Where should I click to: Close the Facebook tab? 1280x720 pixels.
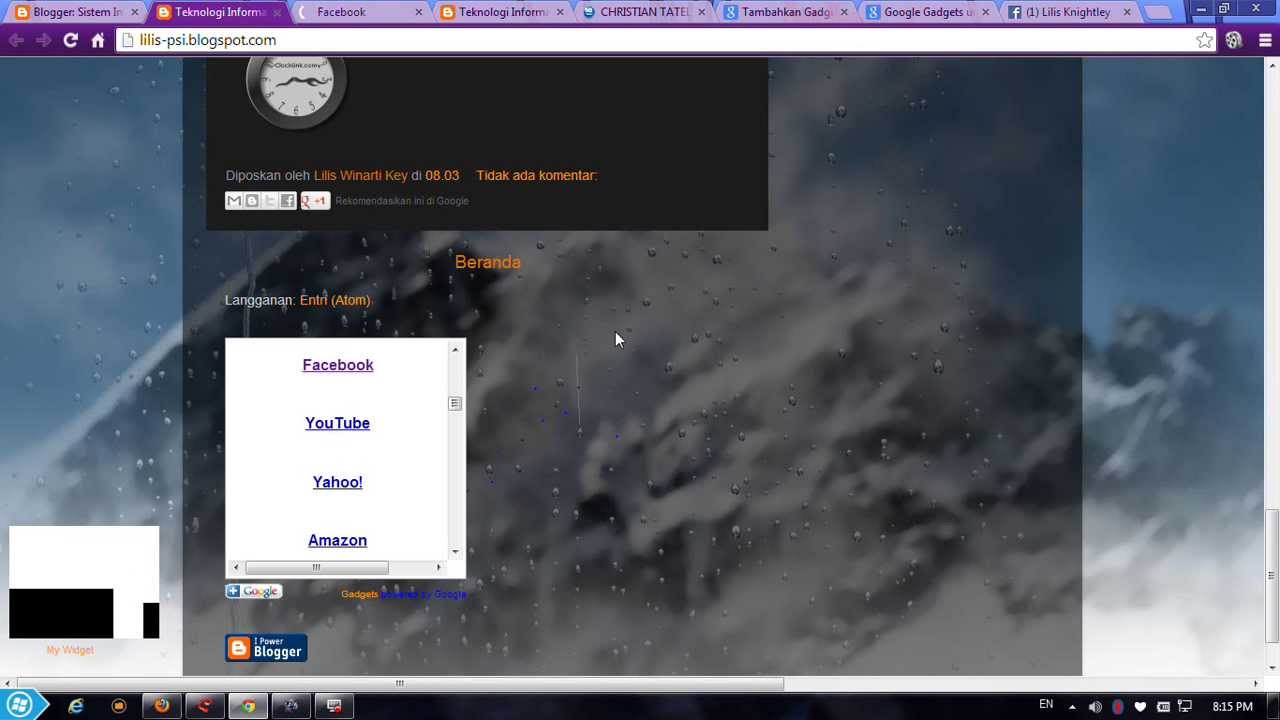(x=419, y=12)
